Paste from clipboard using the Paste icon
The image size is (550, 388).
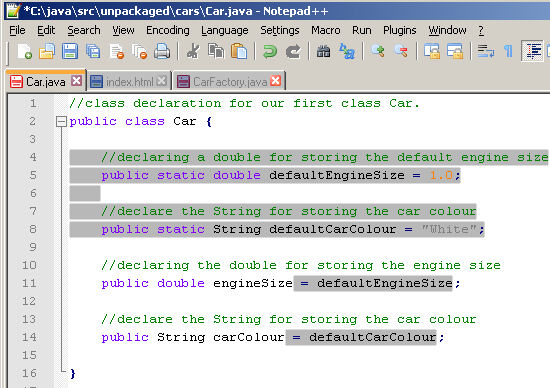coord(239,52)
